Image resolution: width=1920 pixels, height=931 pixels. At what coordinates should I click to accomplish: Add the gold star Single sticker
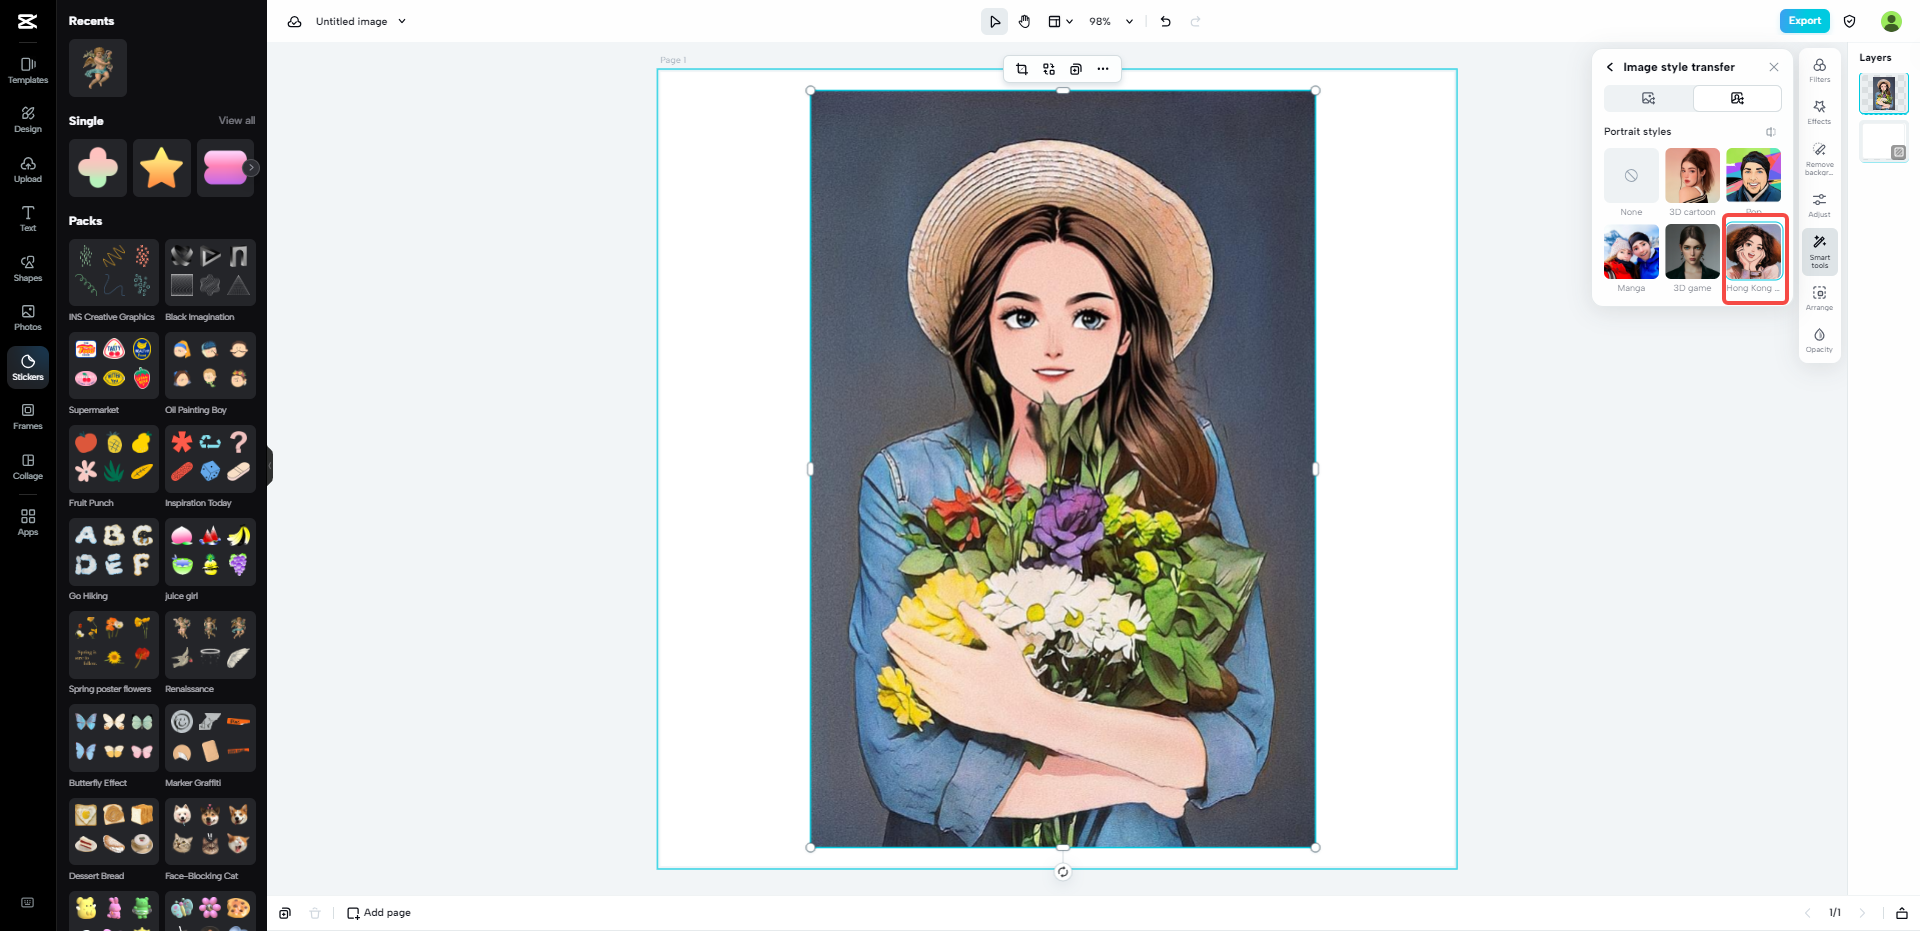[162, 168]
